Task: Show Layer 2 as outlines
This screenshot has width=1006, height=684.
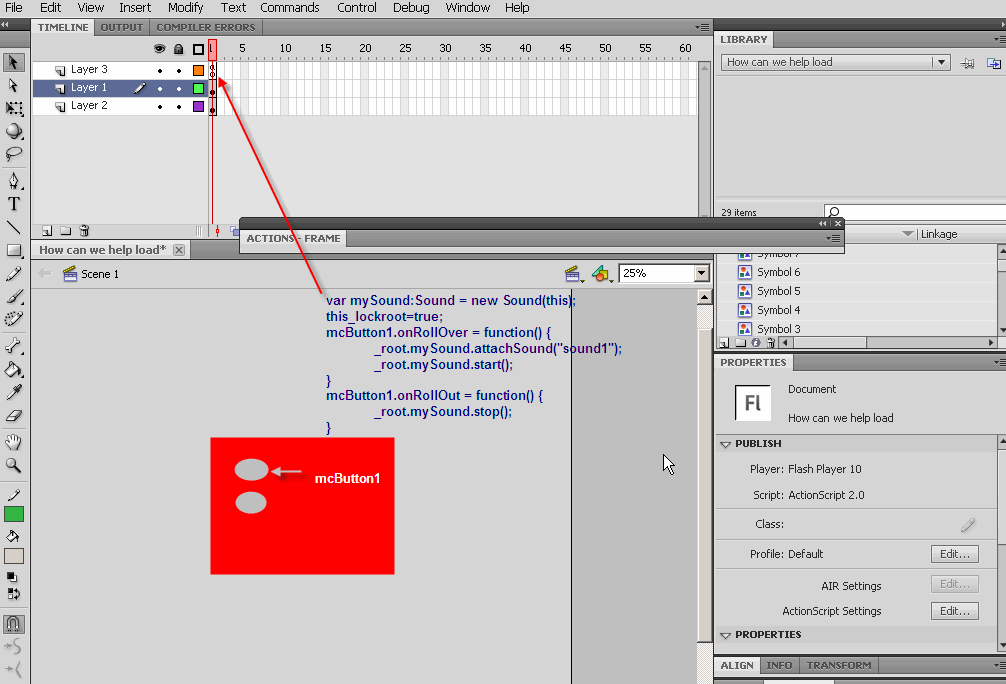Action: [197, 106]
